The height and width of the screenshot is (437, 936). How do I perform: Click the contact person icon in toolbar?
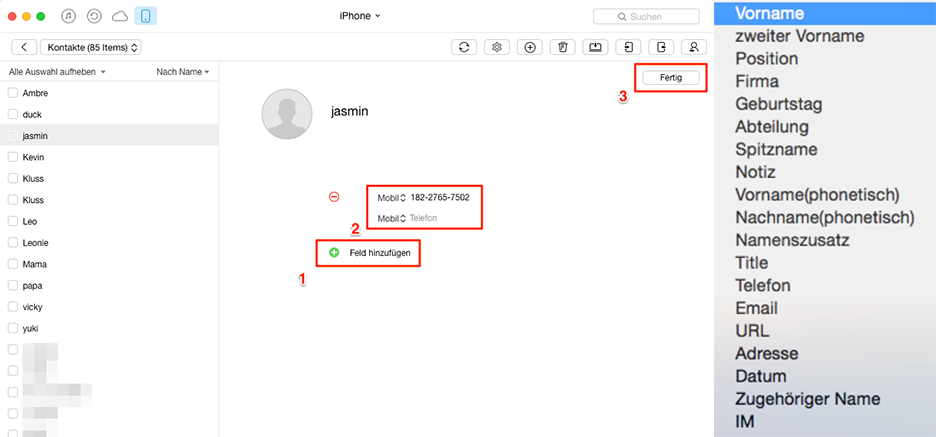tap(694, 47)
